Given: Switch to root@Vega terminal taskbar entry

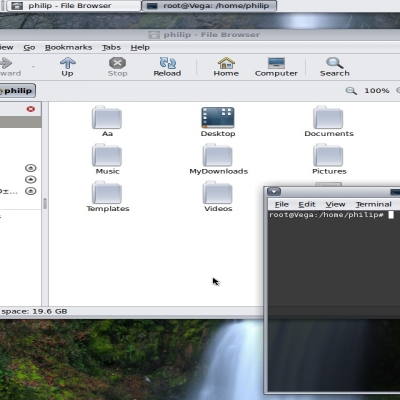Looking at the screenshot, I should tap(209, 6).
